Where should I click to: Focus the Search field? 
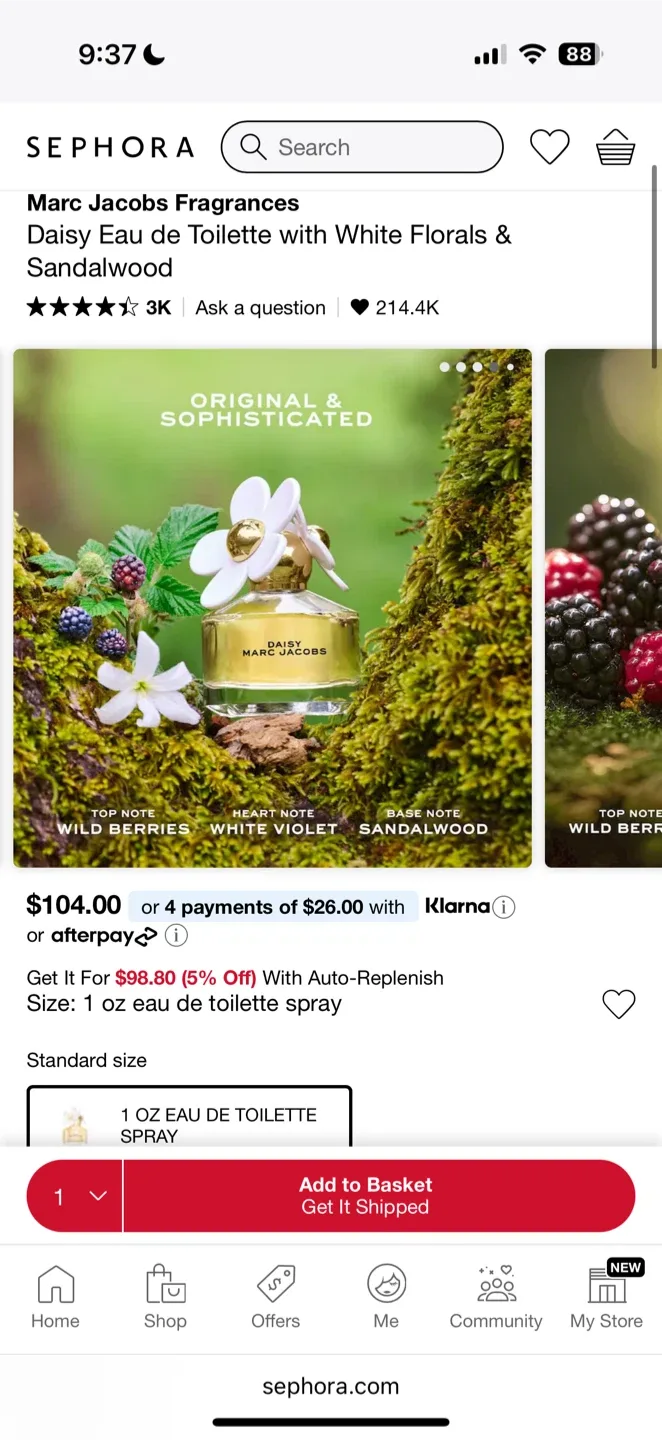pos(361,148)
